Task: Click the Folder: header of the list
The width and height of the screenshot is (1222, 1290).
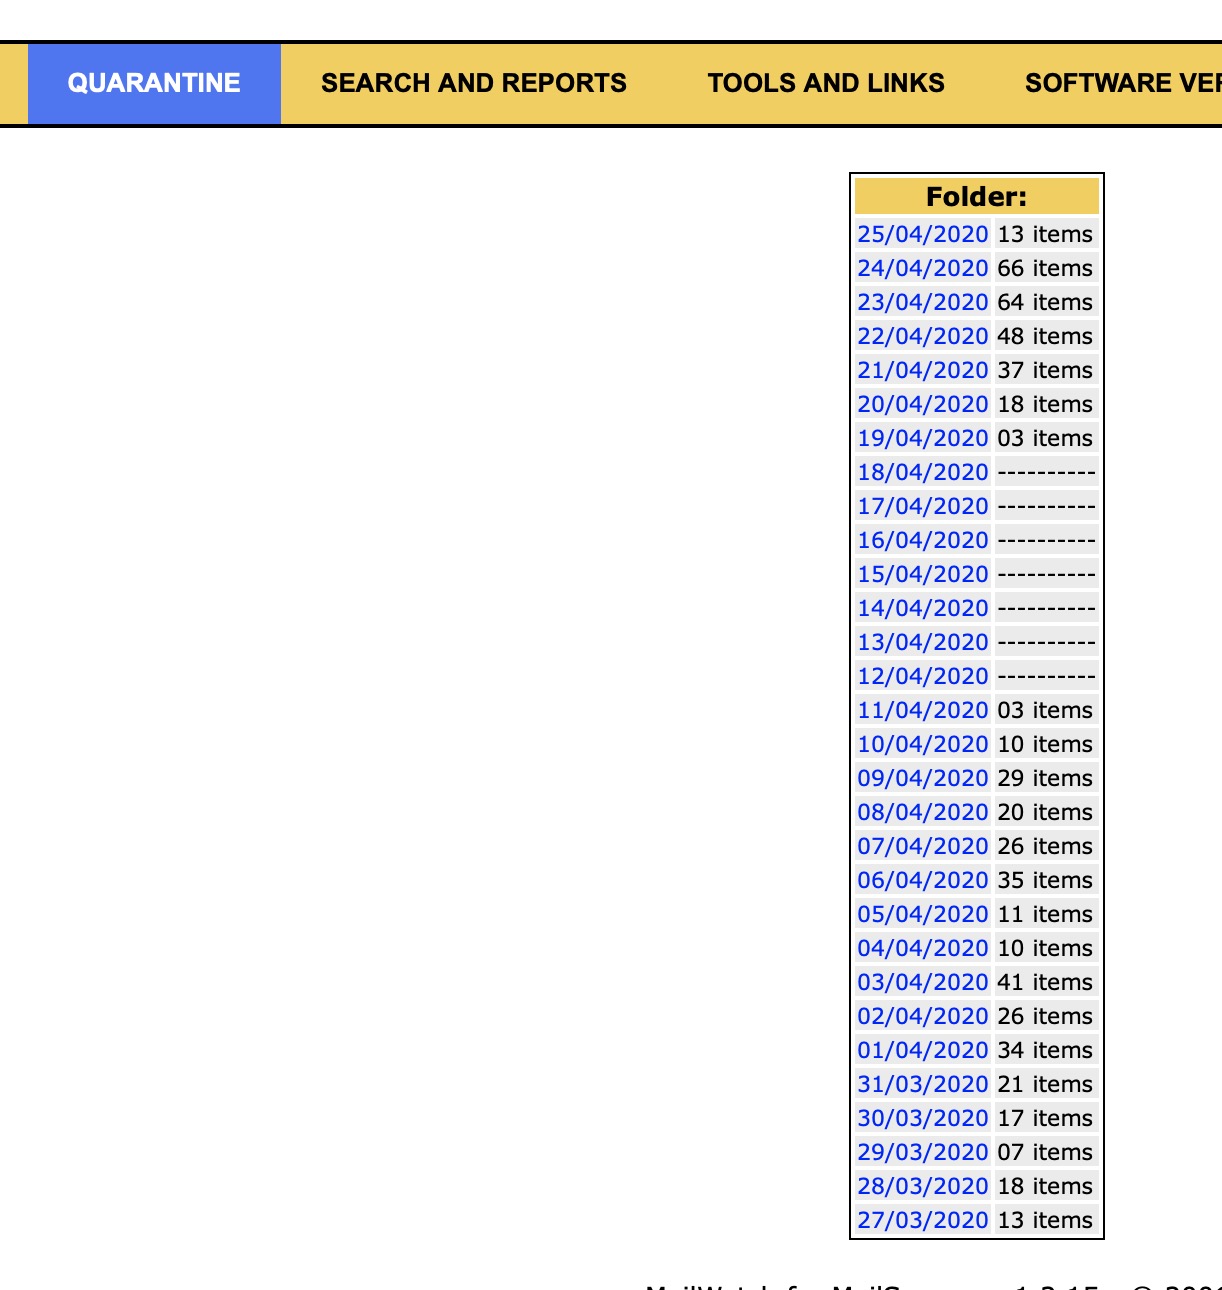Action: (x=975, y=196)
